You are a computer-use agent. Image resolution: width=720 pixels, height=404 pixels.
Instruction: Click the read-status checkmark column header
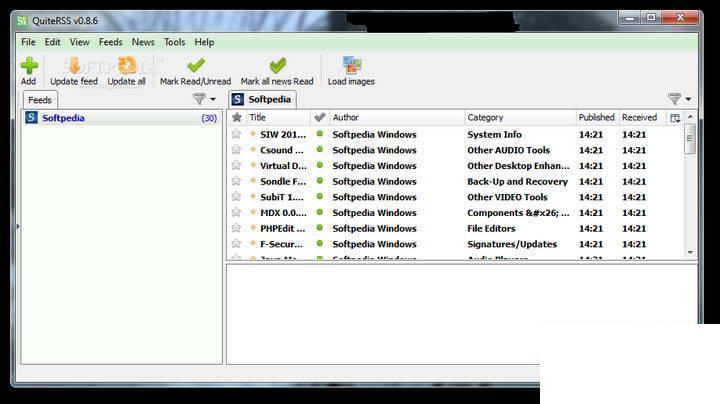tap(320, 118)
